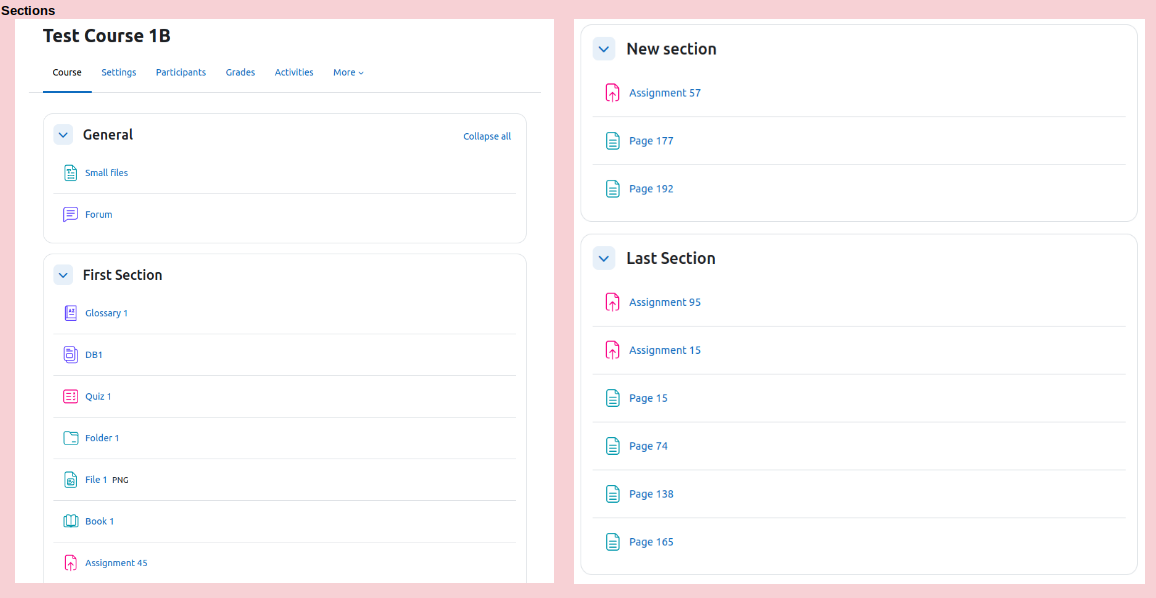Click the Assignment 15 upload icon
The height and width of the screenshot is (598, 1156).
coord(613,350)
